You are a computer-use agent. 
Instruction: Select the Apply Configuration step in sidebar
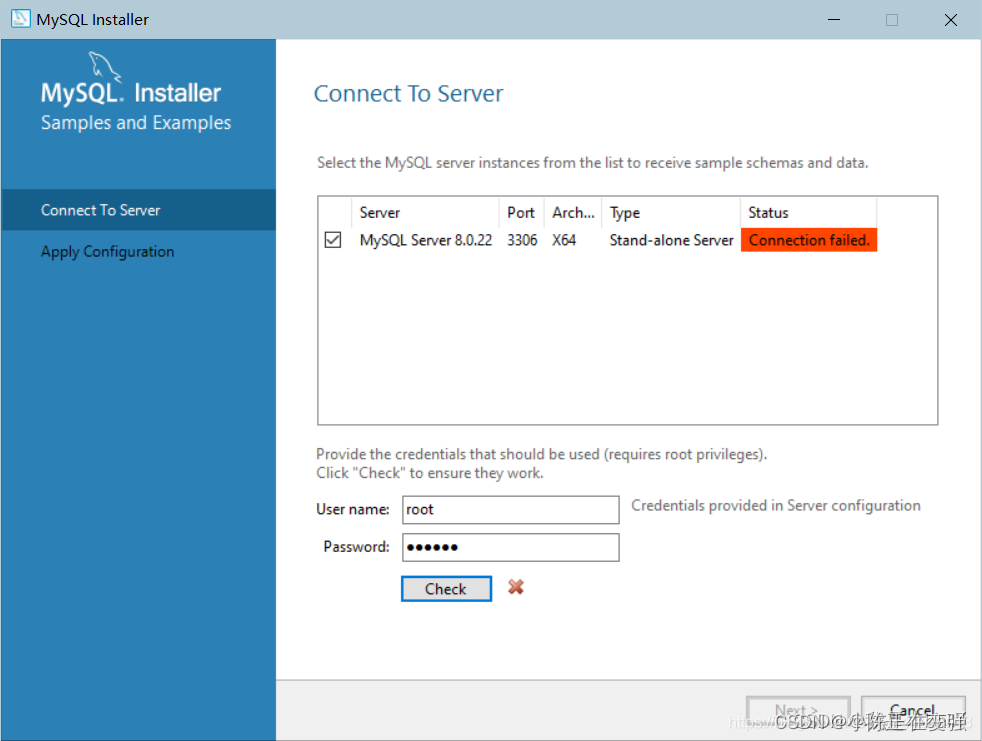[x=106, y=251]
